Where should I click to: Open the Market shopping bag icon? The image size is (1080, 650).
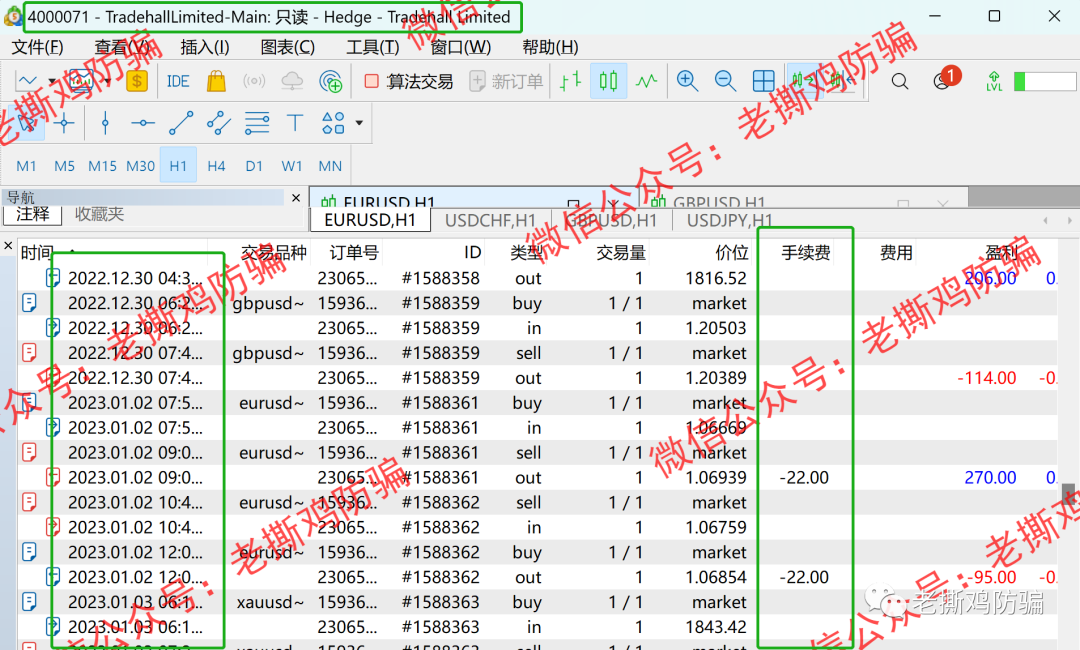(x=216, y=81)
